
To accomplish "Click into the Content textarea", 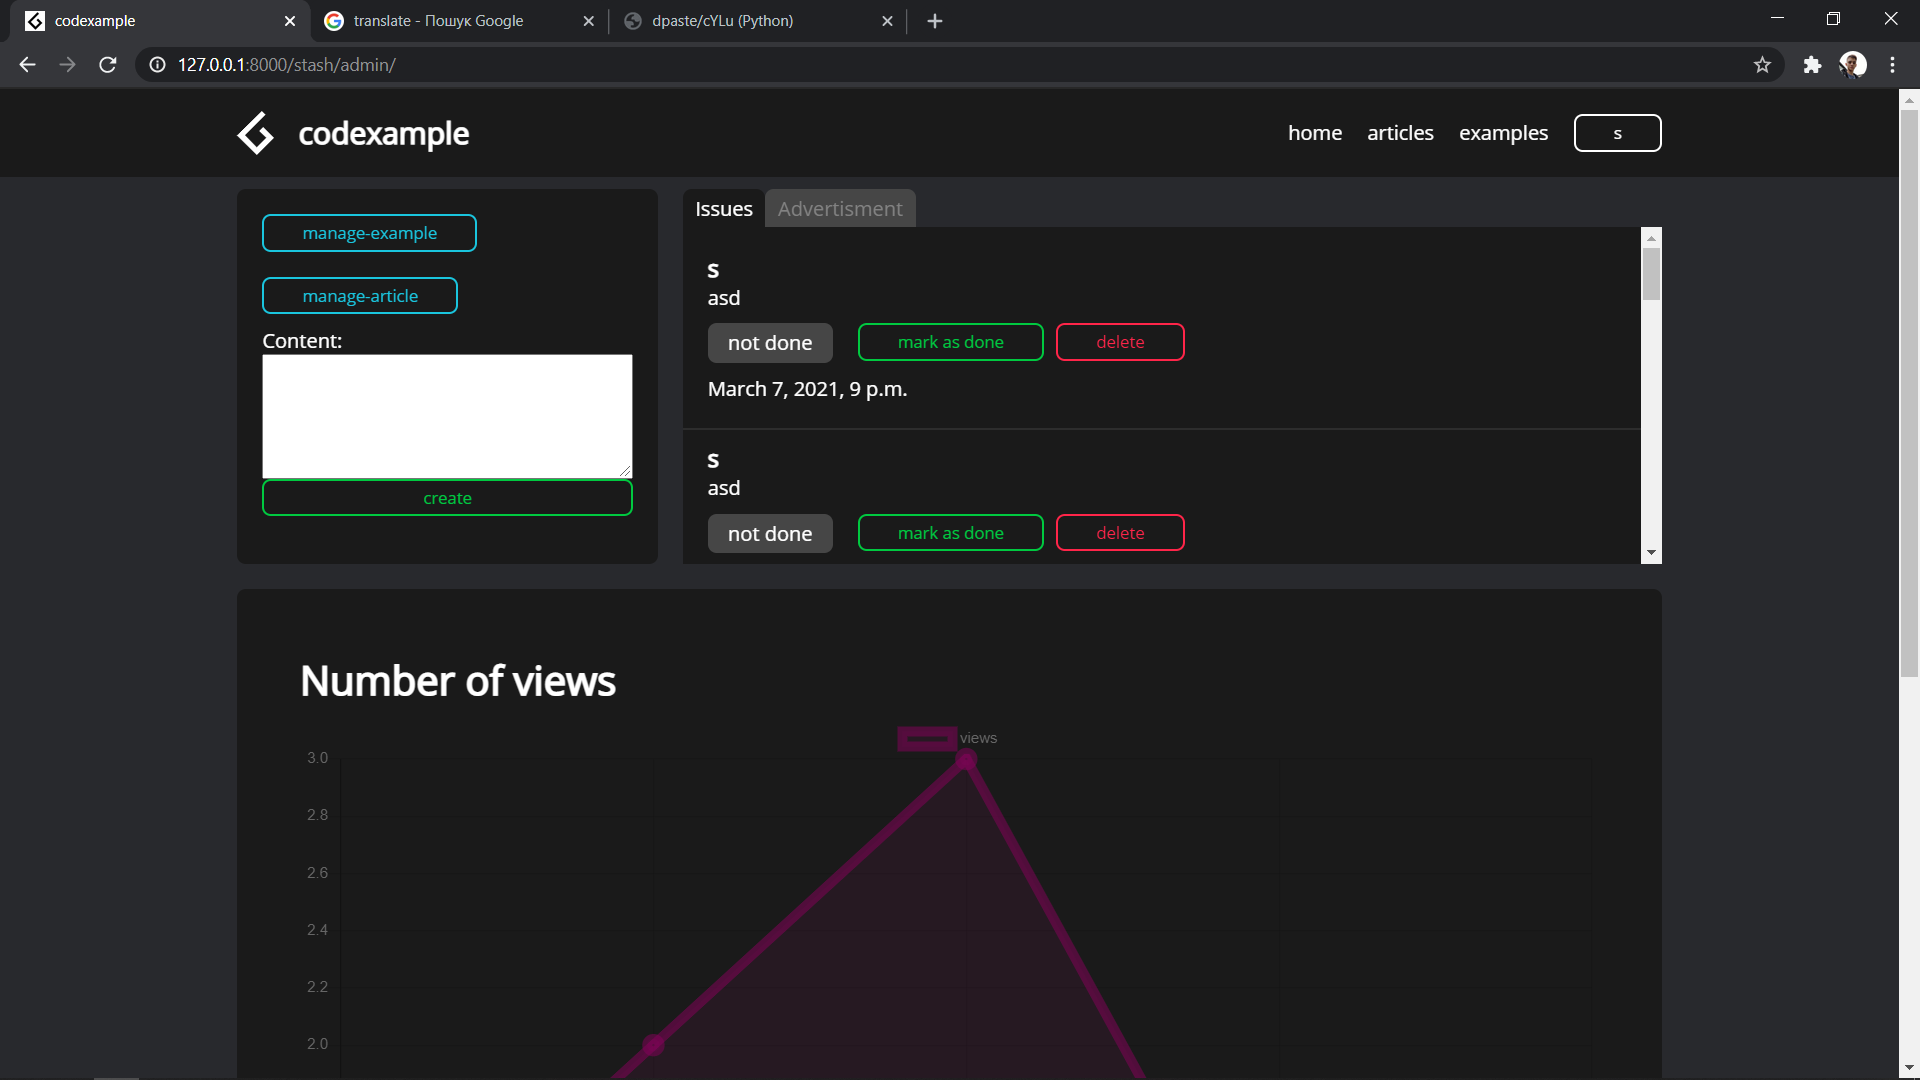I will coord(447,416).
